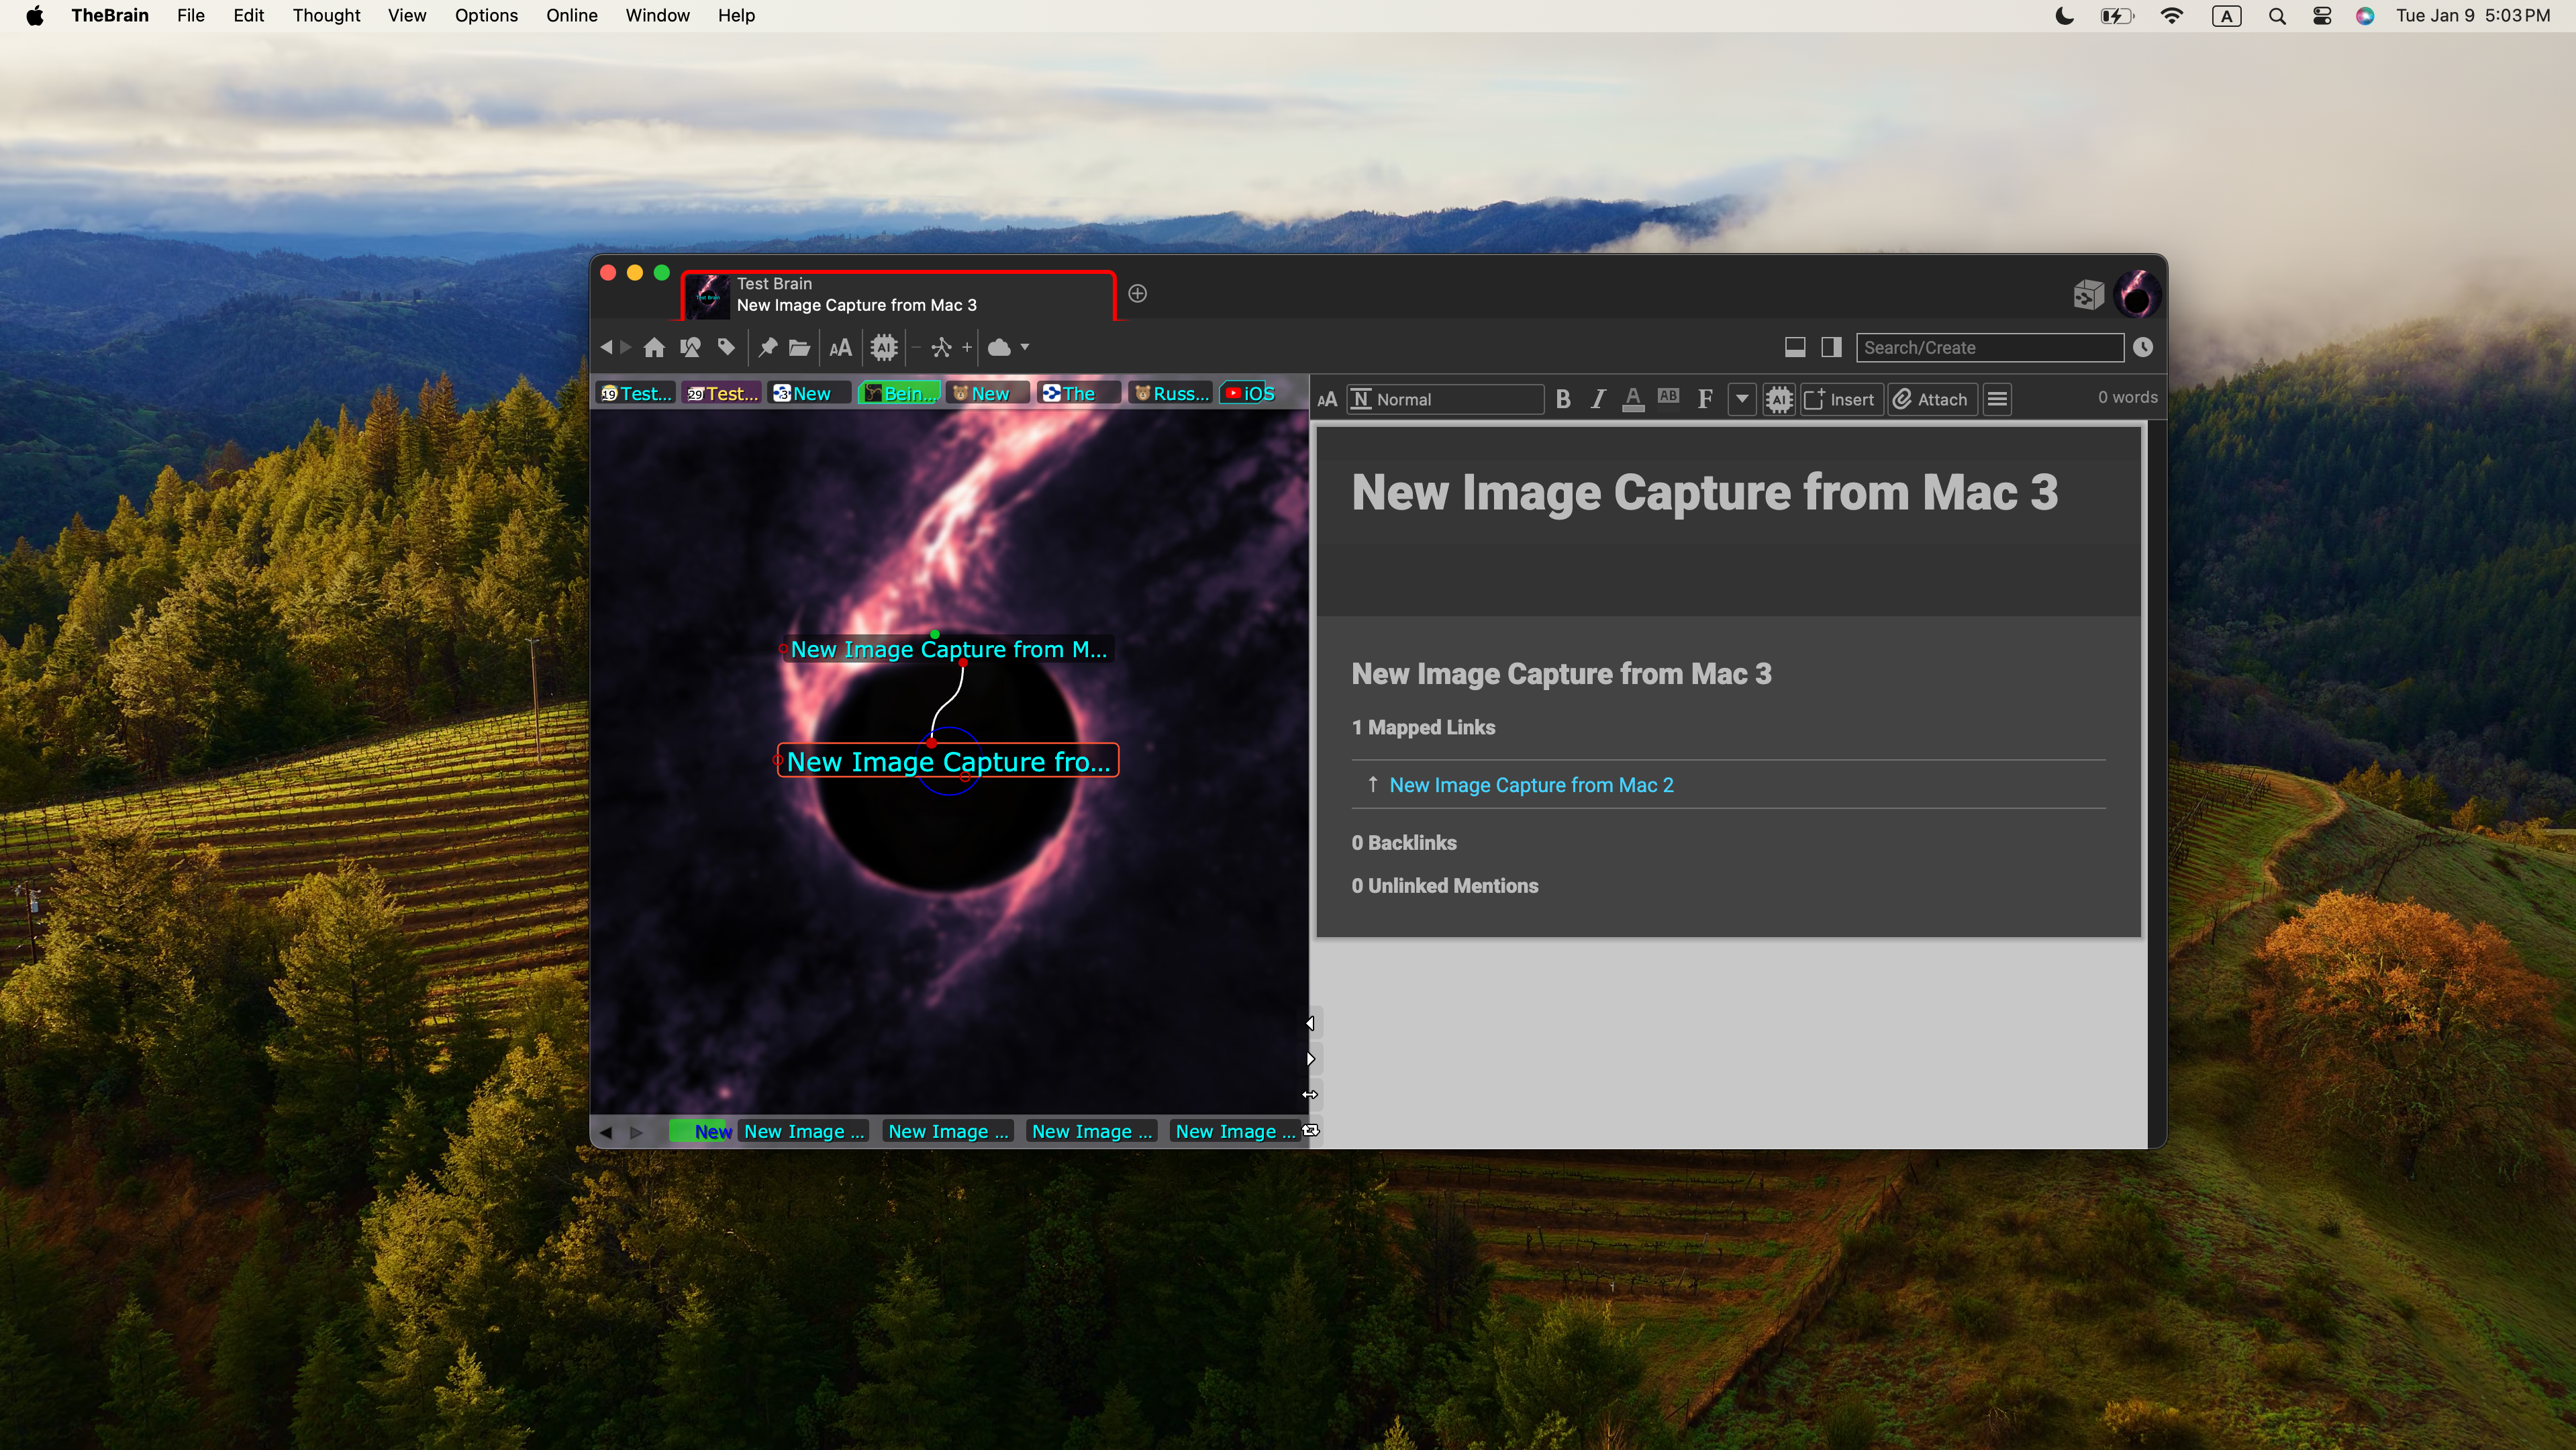Select the plex layout branching icon
Viewport: 2576px width, 1450px height.
(941, 348)
